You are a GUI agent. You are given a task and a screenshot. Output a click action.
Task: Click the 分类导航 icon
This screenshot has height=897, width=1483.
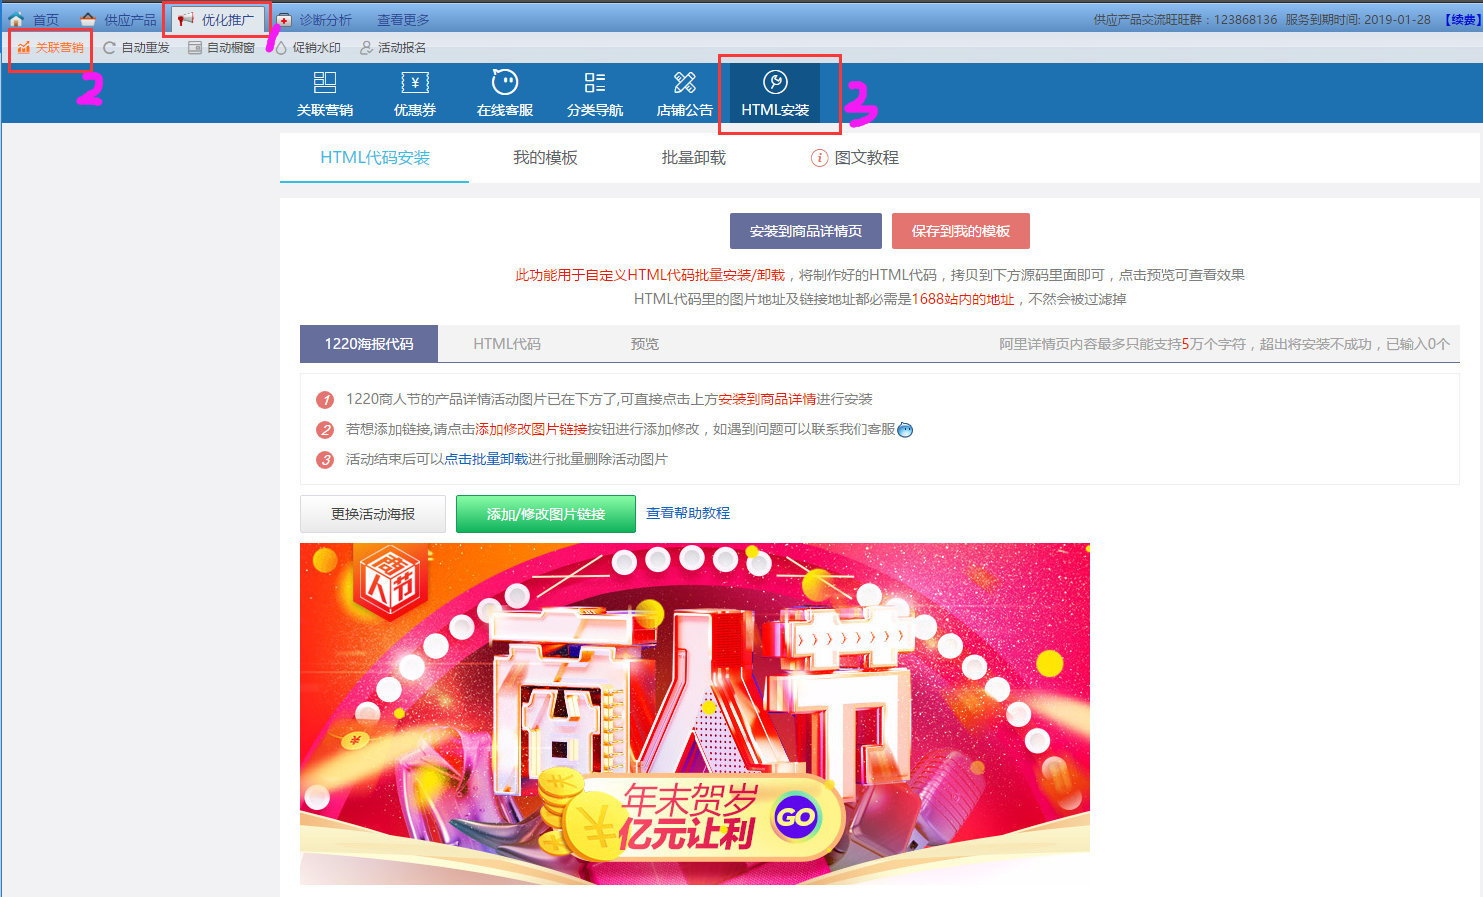coord(595,94)
